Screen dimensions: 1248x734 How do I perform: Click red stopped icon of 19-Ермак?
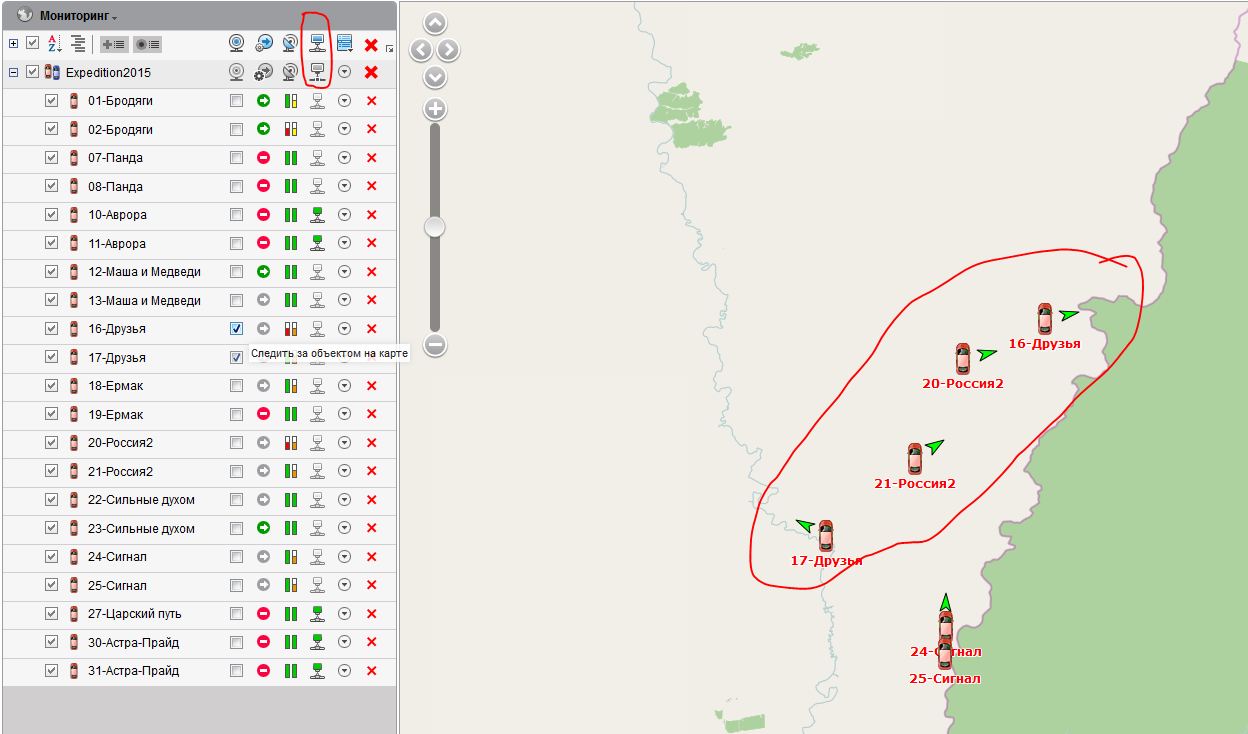click(x=264, y=414)
